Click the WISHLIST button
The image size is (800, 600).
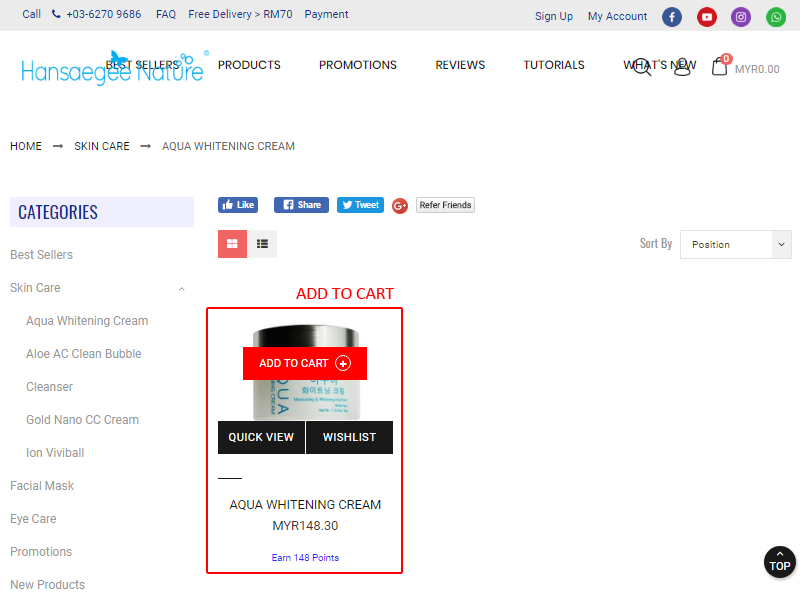349,437
